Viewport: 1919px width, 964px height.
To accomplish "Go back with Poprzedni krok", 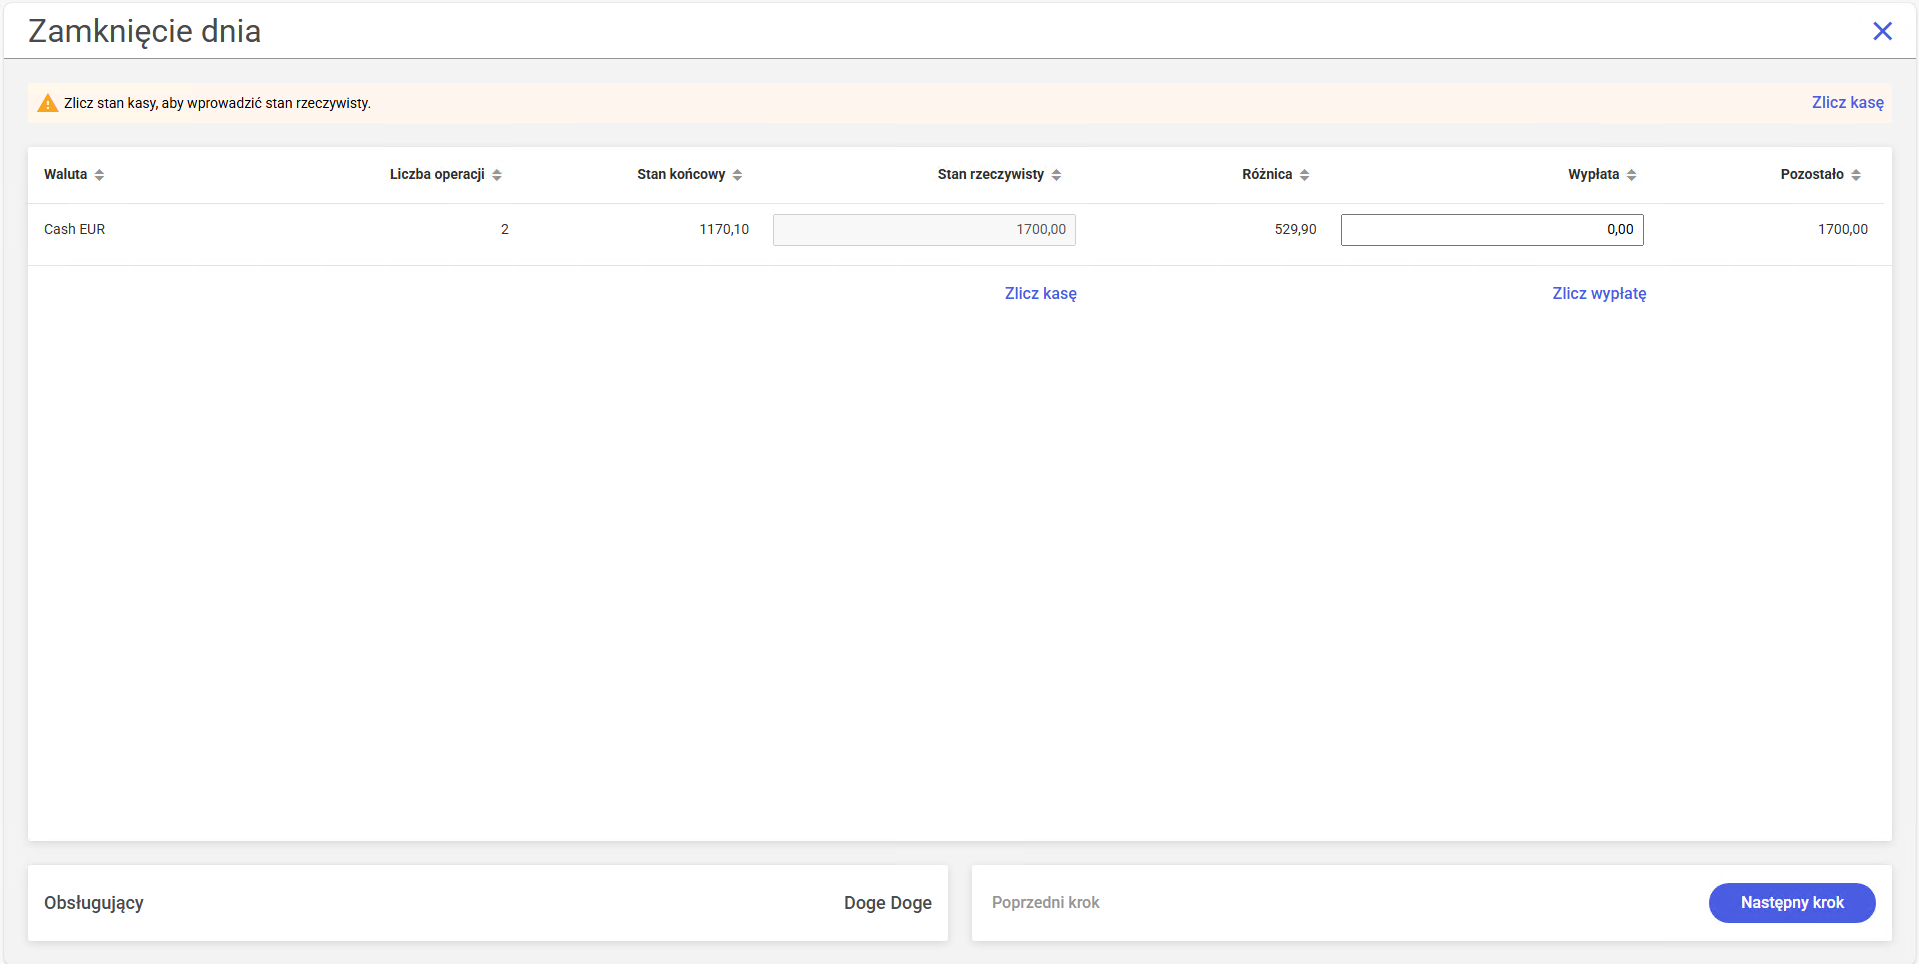I will 1045,902.
